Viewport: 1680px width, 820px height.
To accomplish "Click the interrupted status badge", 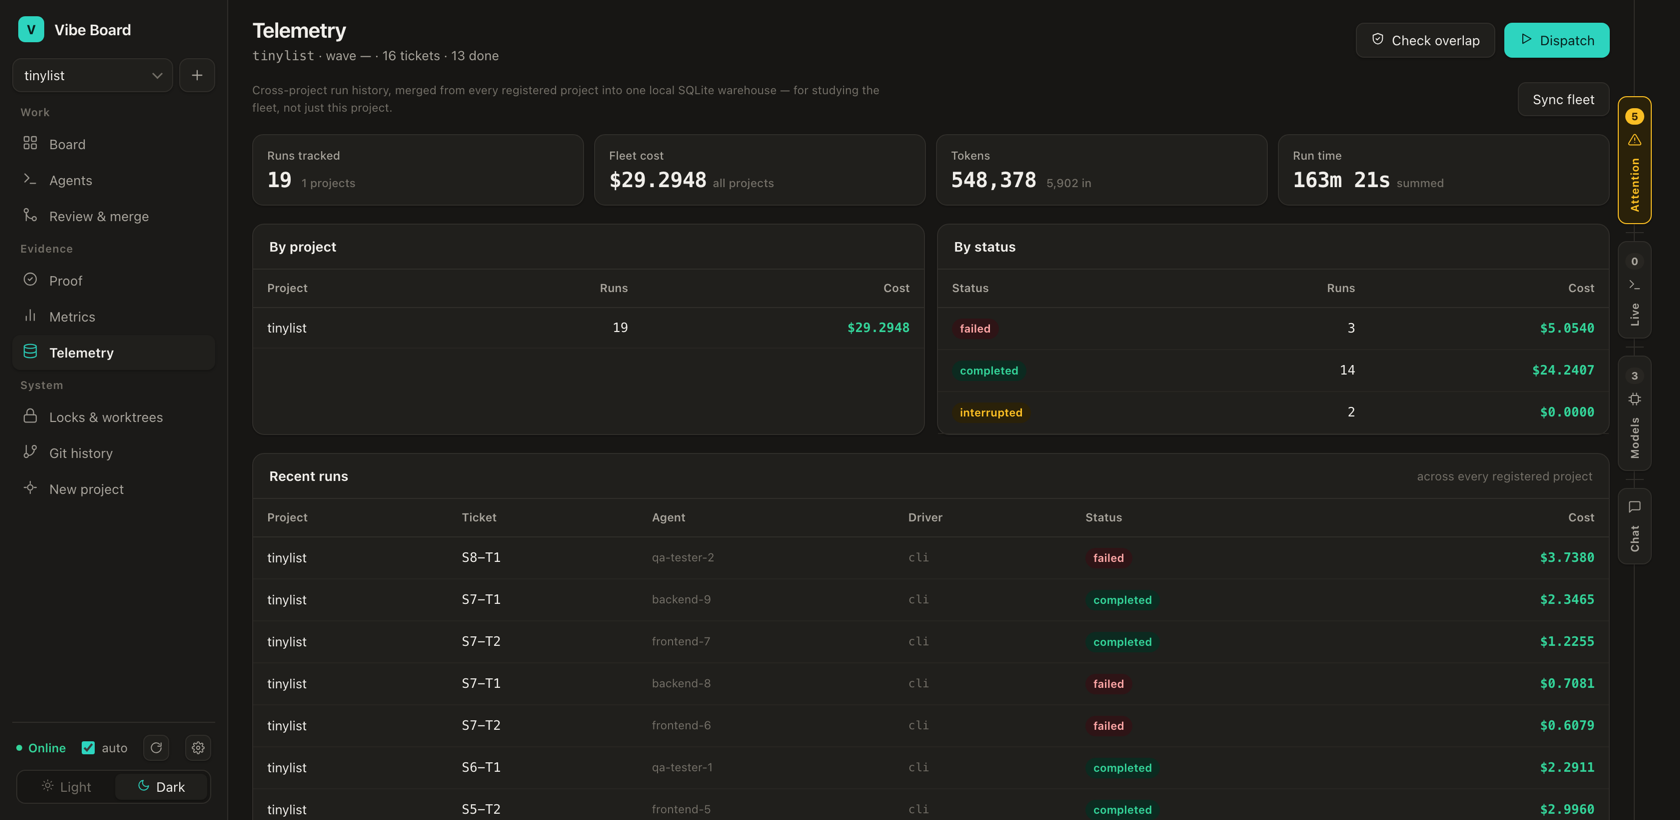I will coord(991,412).
